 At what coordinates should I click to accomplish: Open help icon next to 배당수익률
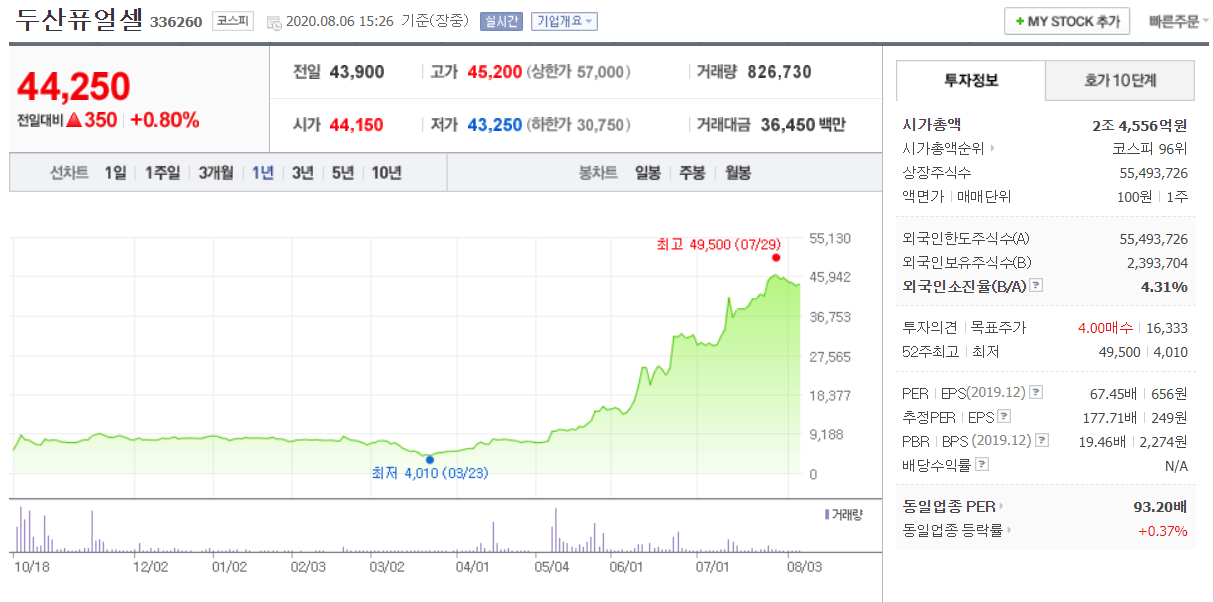click(x=982, y=464)
